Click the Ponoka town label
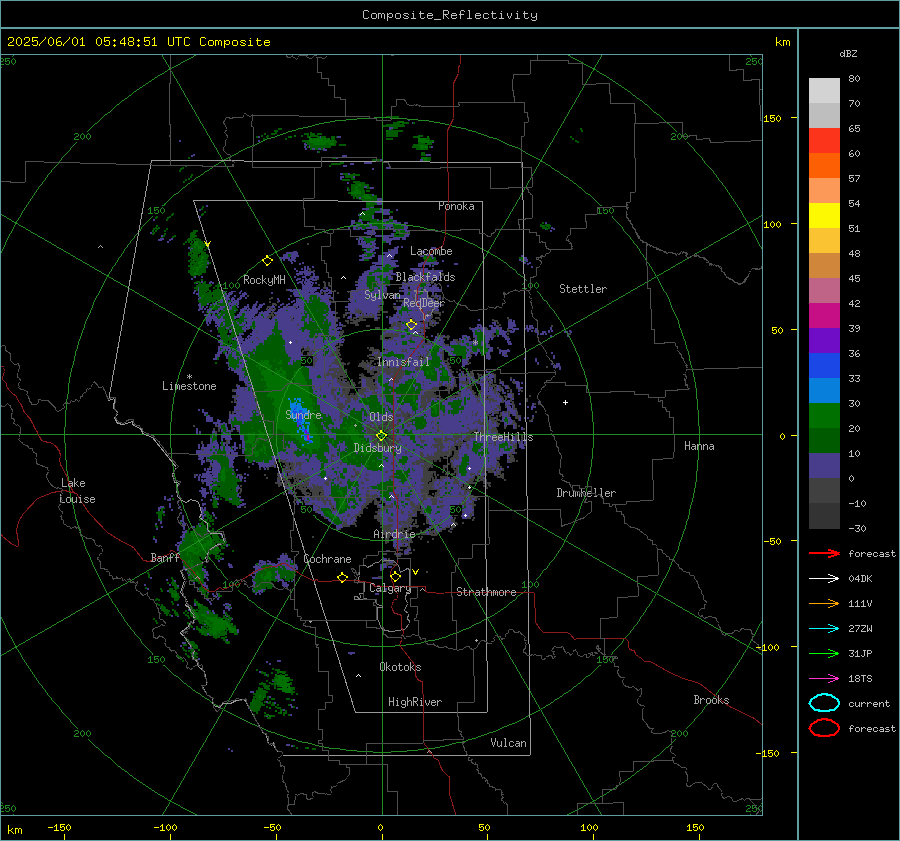The image size is (900, 841). (456, 206)
